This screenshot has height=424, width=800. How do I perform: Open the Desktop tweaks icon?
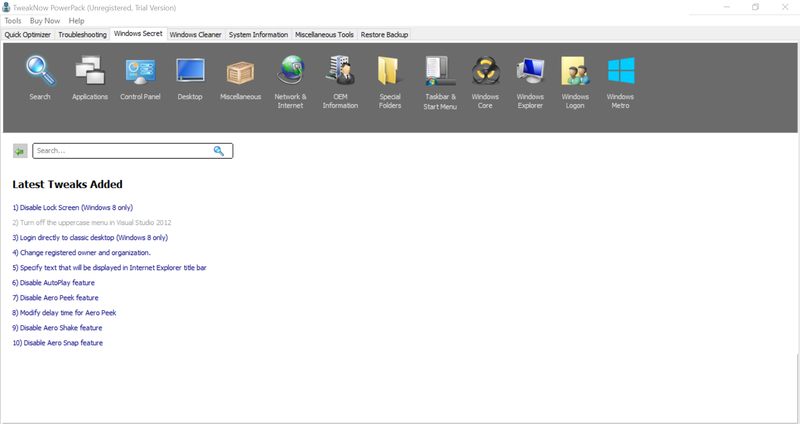coord(190,70)
